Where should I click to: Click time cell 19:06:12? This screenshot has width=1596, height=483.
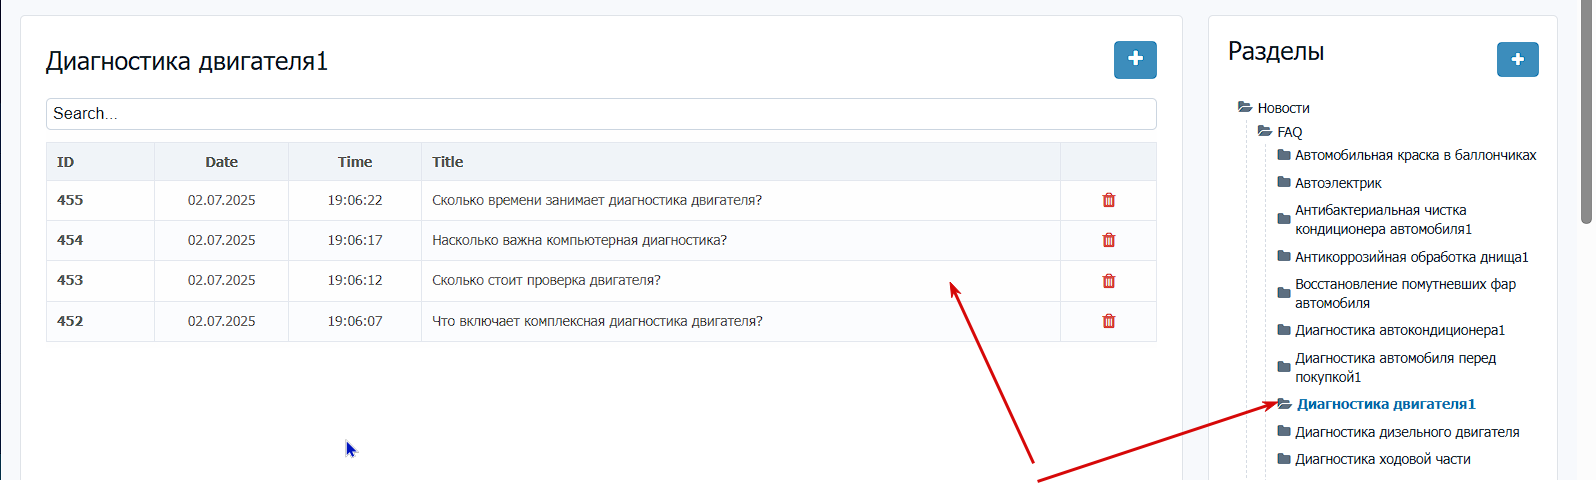pyautogui.click(x=355, y=280)
